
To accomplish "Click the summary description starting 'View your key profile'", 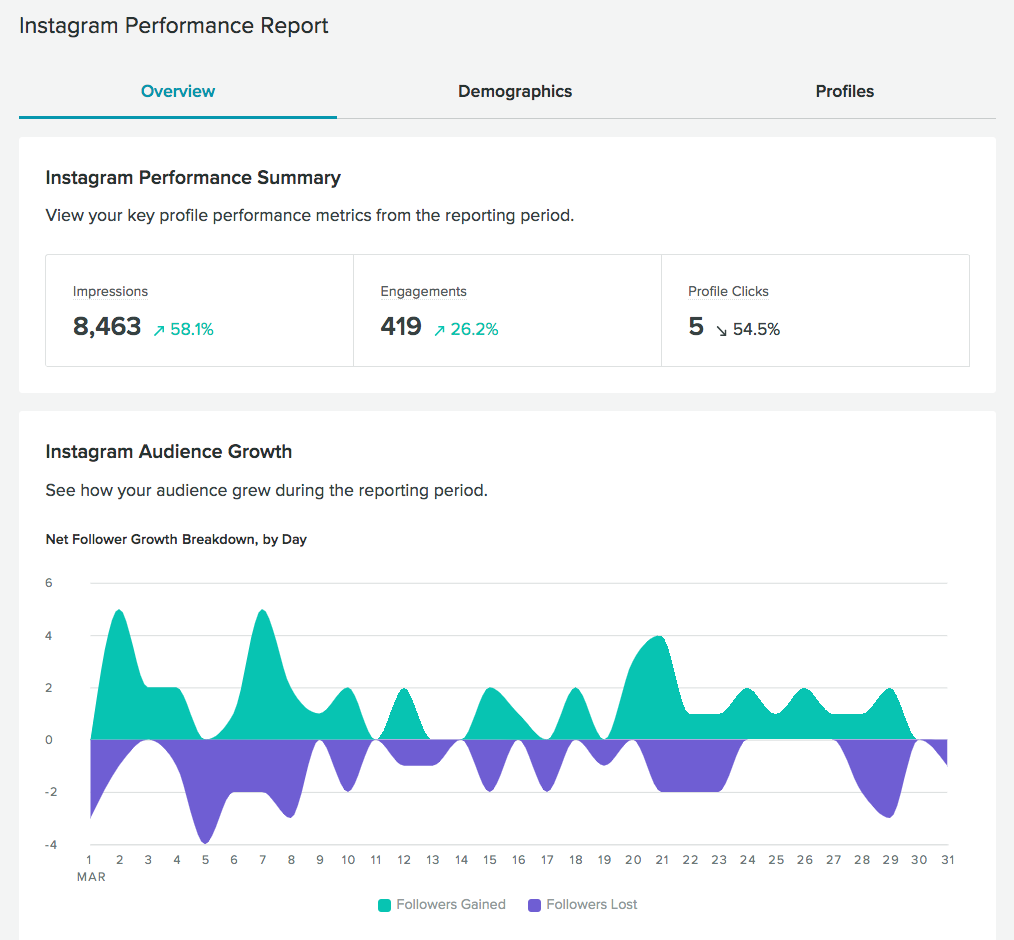I will pos(310,215).
